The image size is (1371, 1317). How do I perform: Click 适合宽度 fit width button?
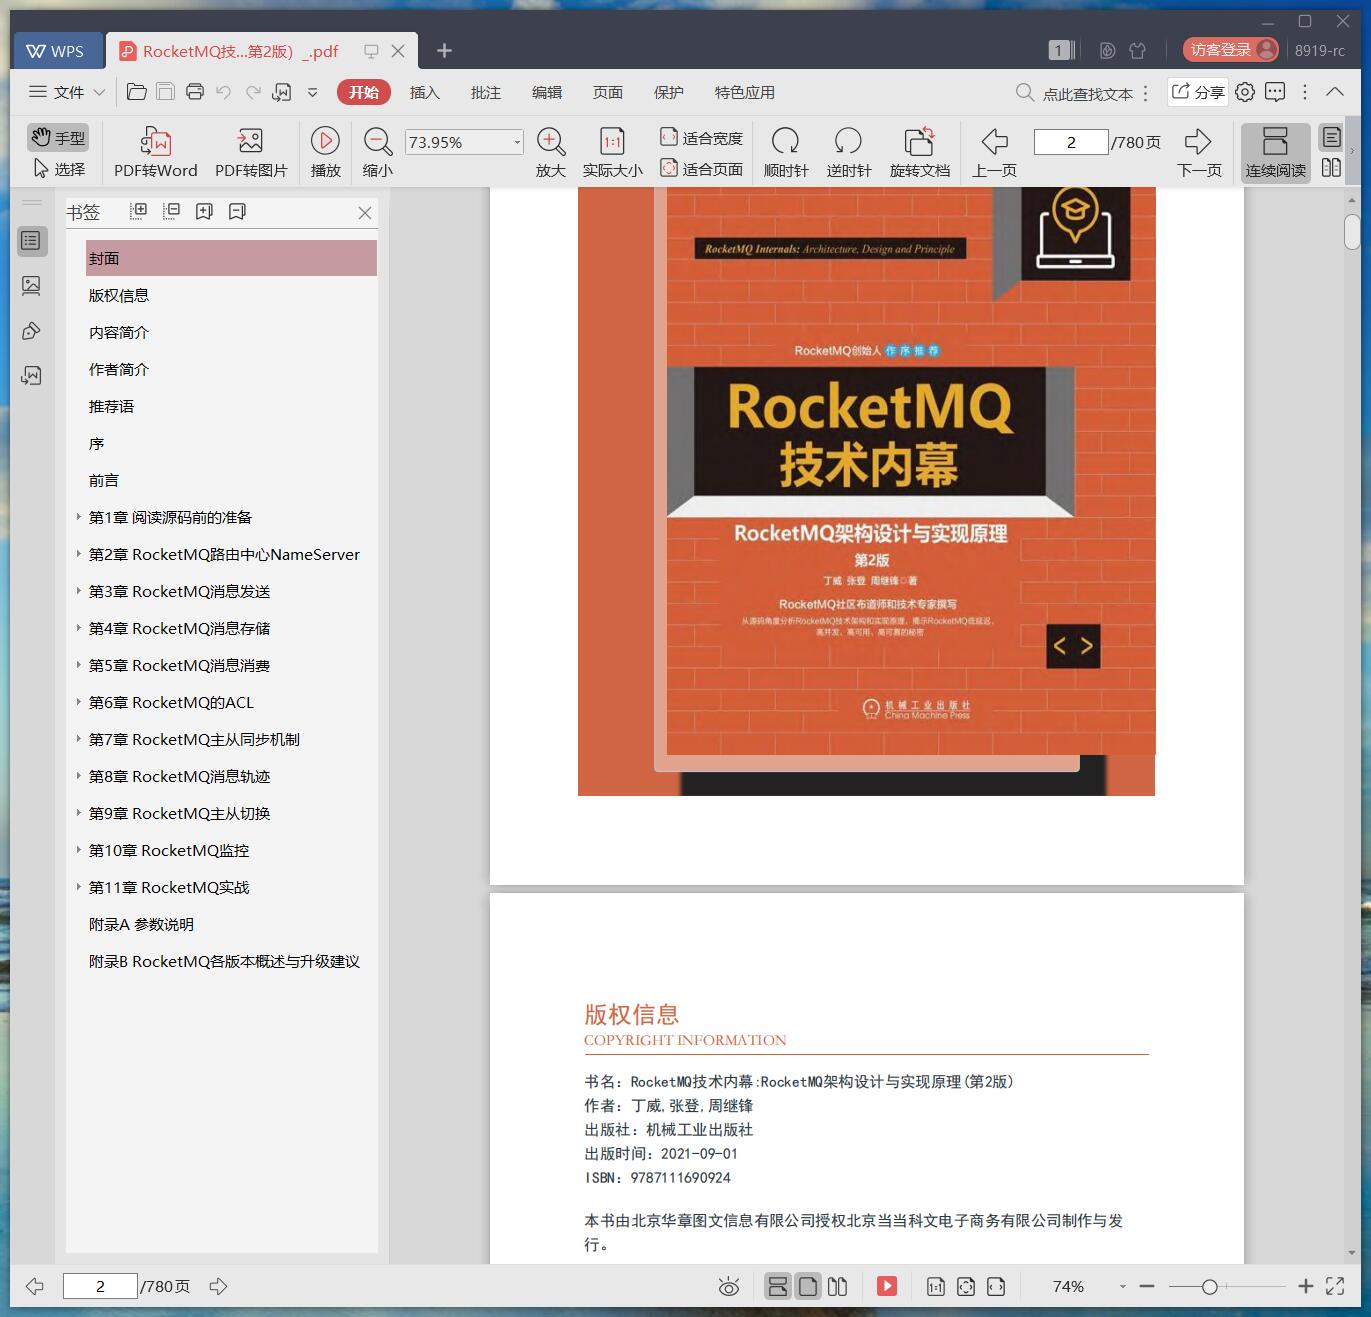[x=701, y=138]
